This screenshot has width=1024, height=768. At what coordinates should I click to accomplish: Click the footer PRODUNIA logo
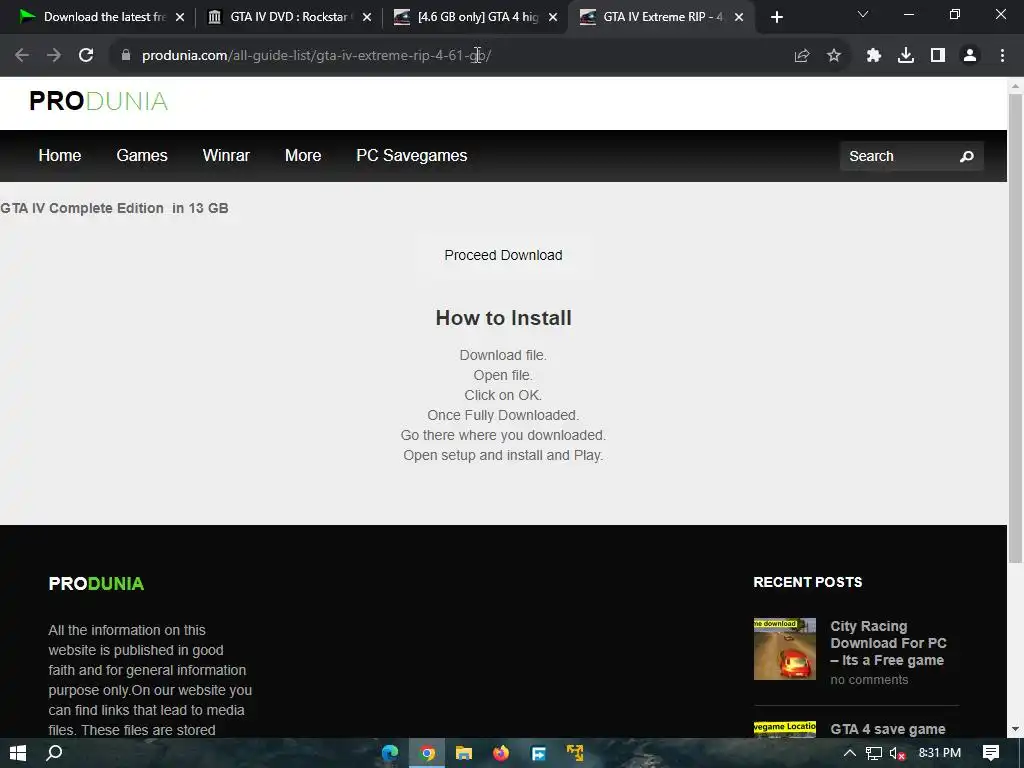click(96, 584)
